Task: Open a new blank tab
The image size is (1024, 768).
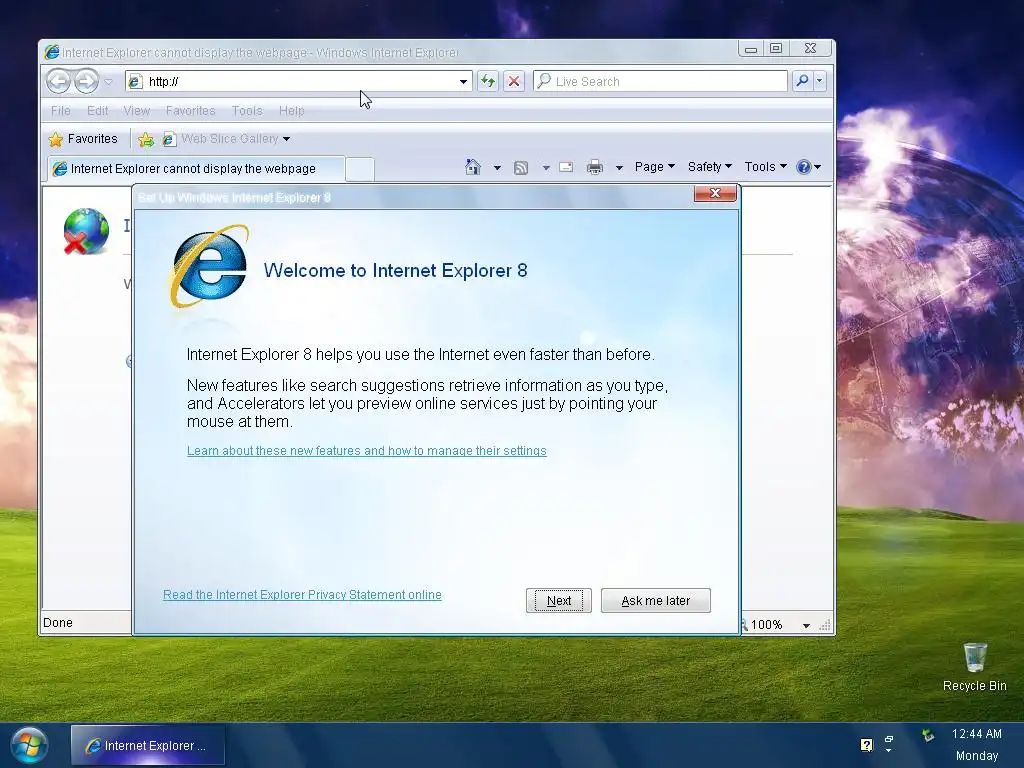Action: (359, 169)
